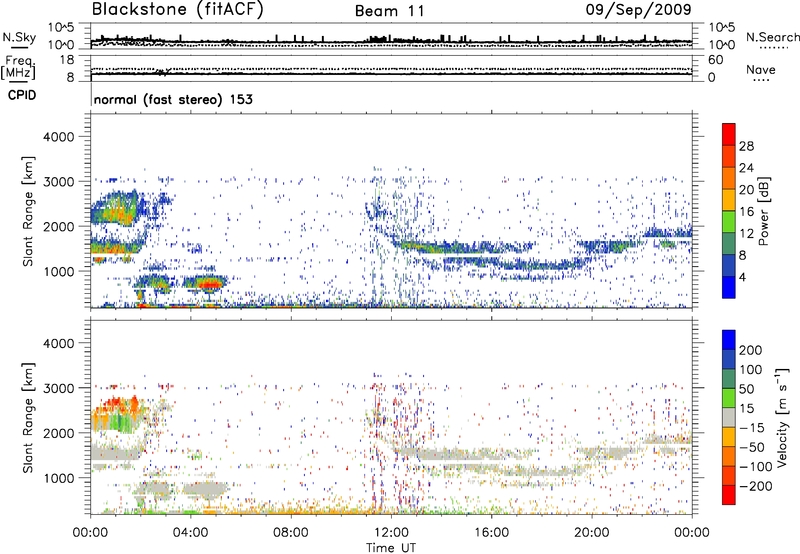Click the right 10^0 noise axis label
800x554 pixels.
point(722,45)
